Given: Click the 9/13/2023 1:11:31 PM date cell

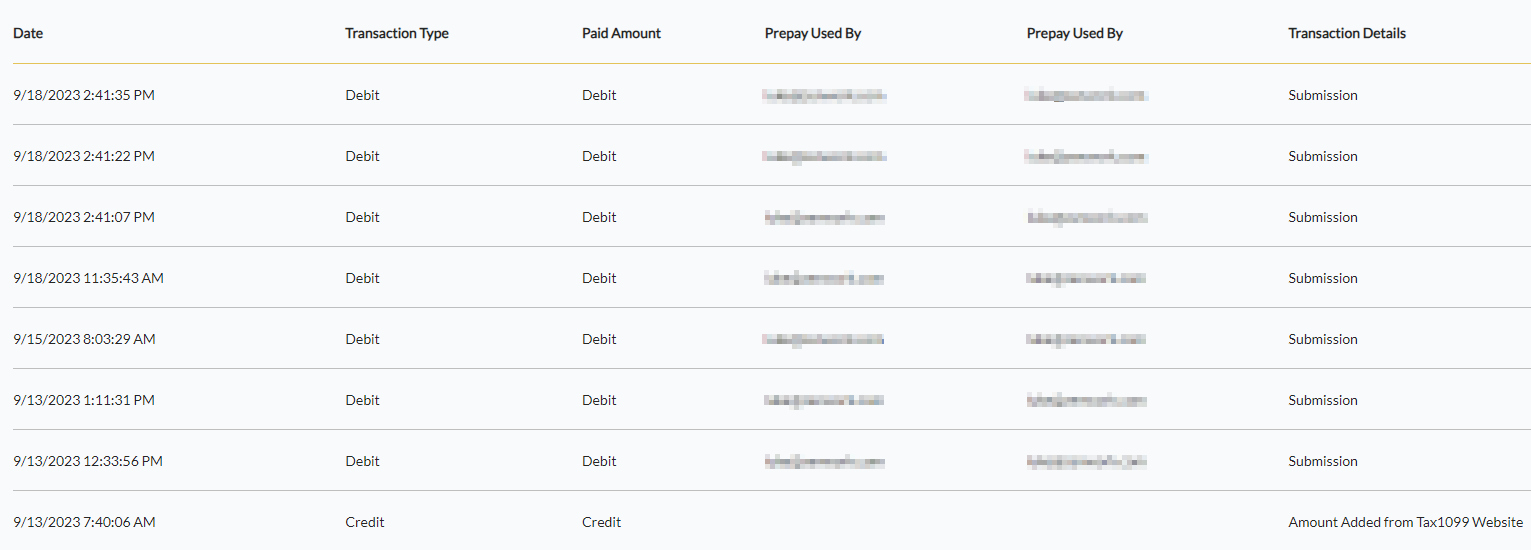Looking at the screenshot, I should 84,400.
